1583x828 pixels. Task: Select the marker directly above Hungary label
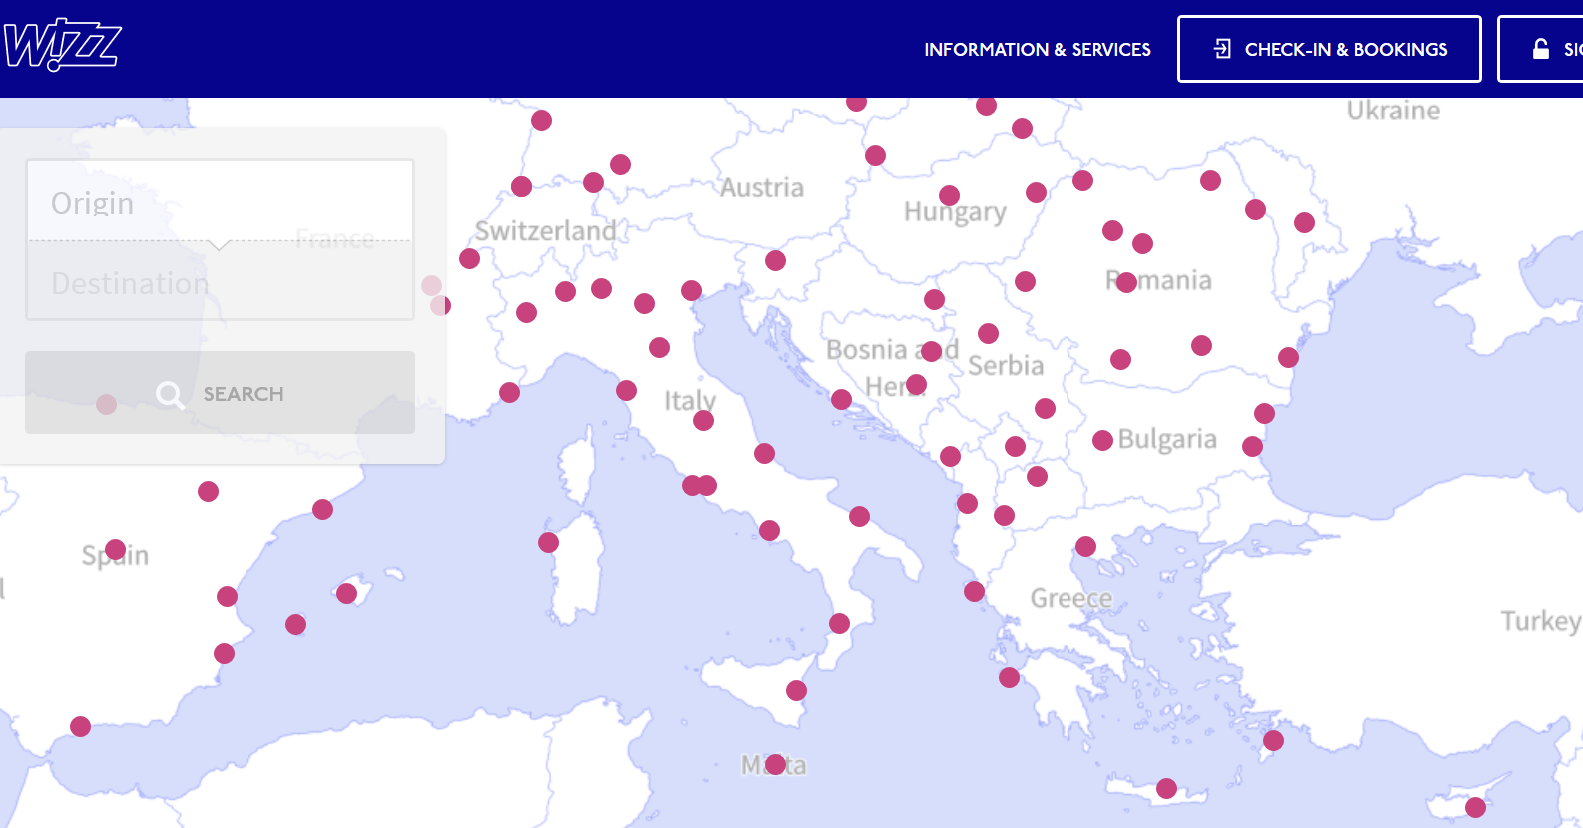click(x=949, y=195)
